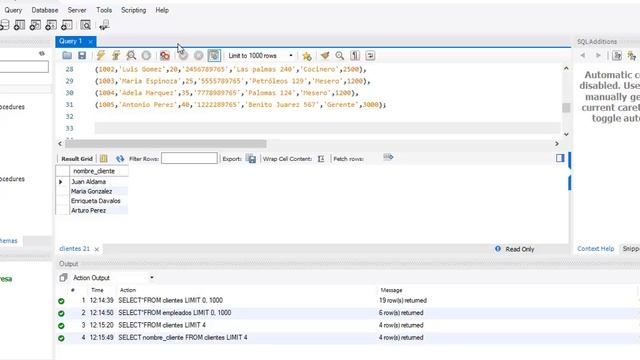Refresh the result set icon
The width and height of the screenshot is (640, 360).
coord(120,158)
